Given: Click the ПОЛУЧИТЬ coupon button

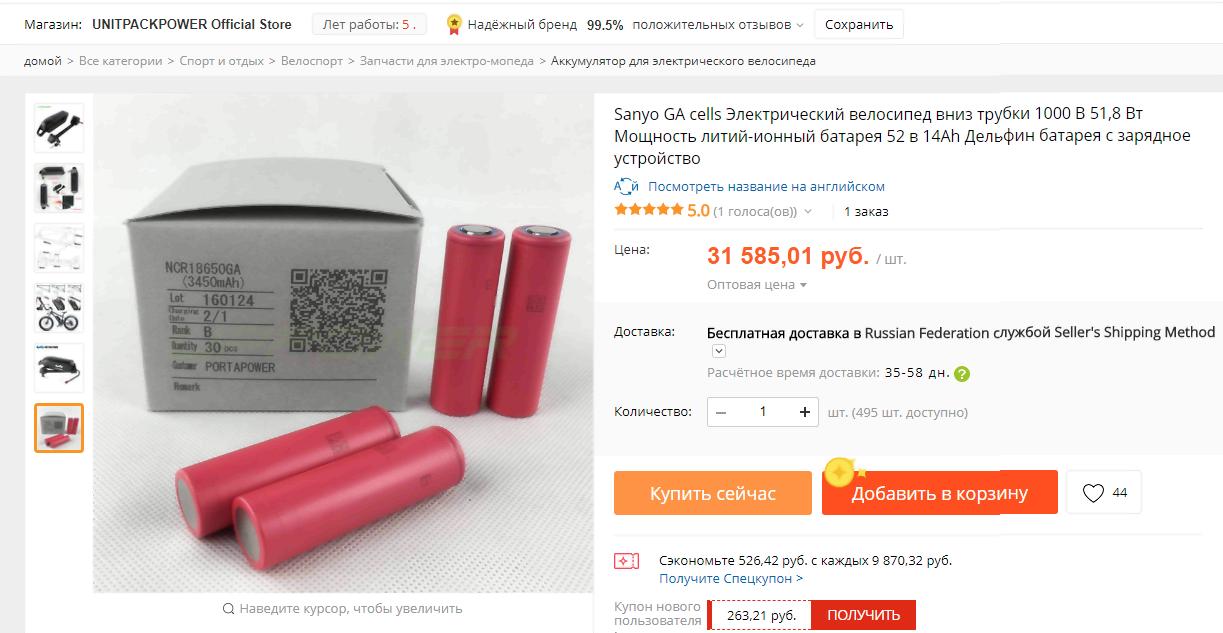Looking at the screenshot, I should tap(863, 615).
